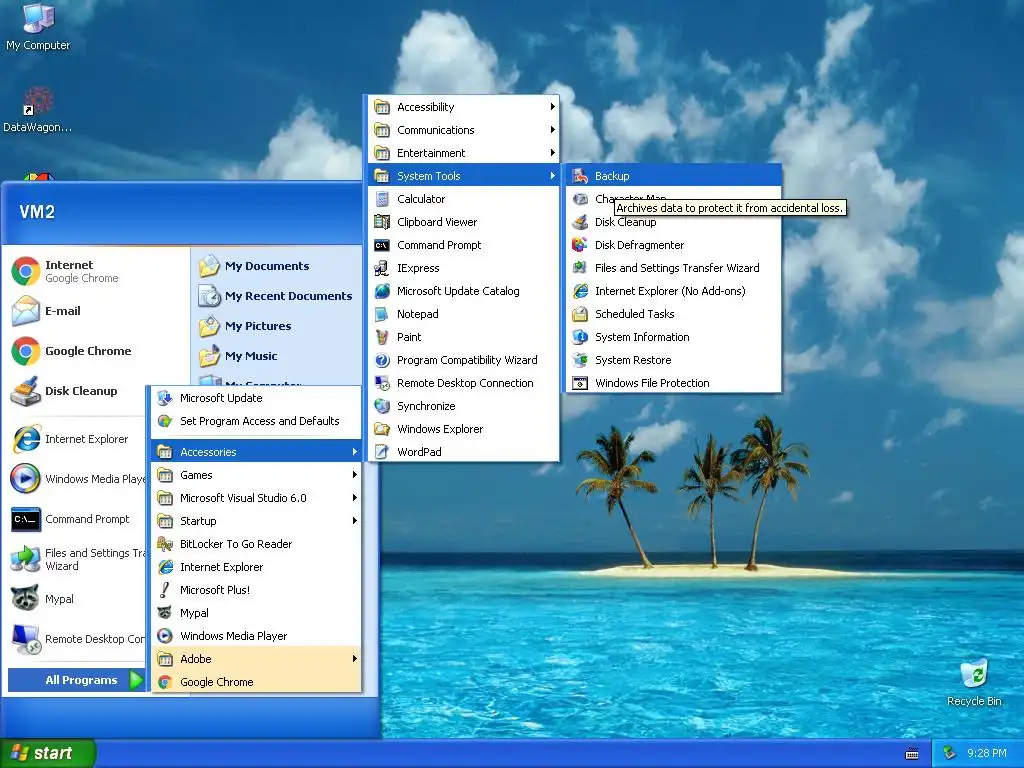
Task: Click the Start button
Action: (x=48, y=753)
